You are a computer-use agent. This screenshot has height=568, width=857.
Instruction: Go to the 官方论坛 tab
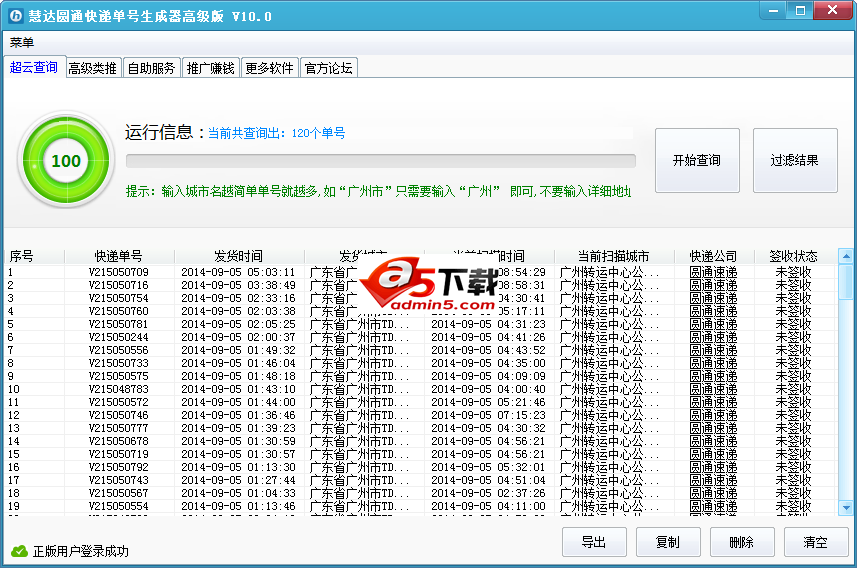[x=328, y=68]
